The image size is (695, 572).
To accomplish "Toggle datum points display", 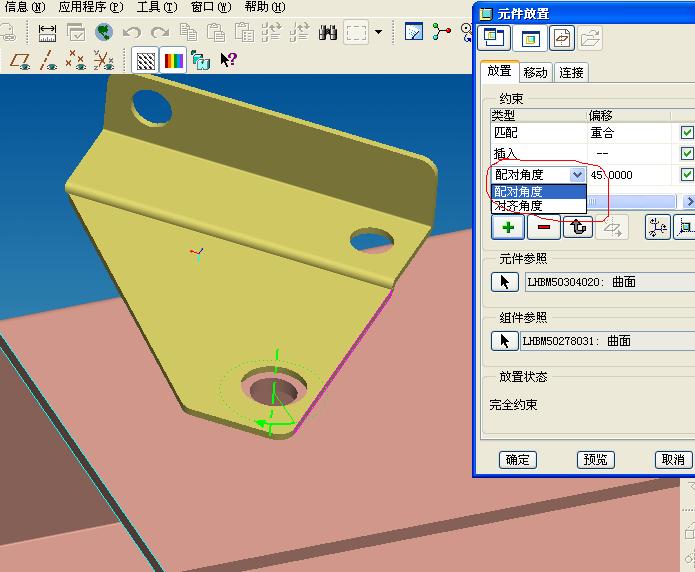I will coord(75,61).
